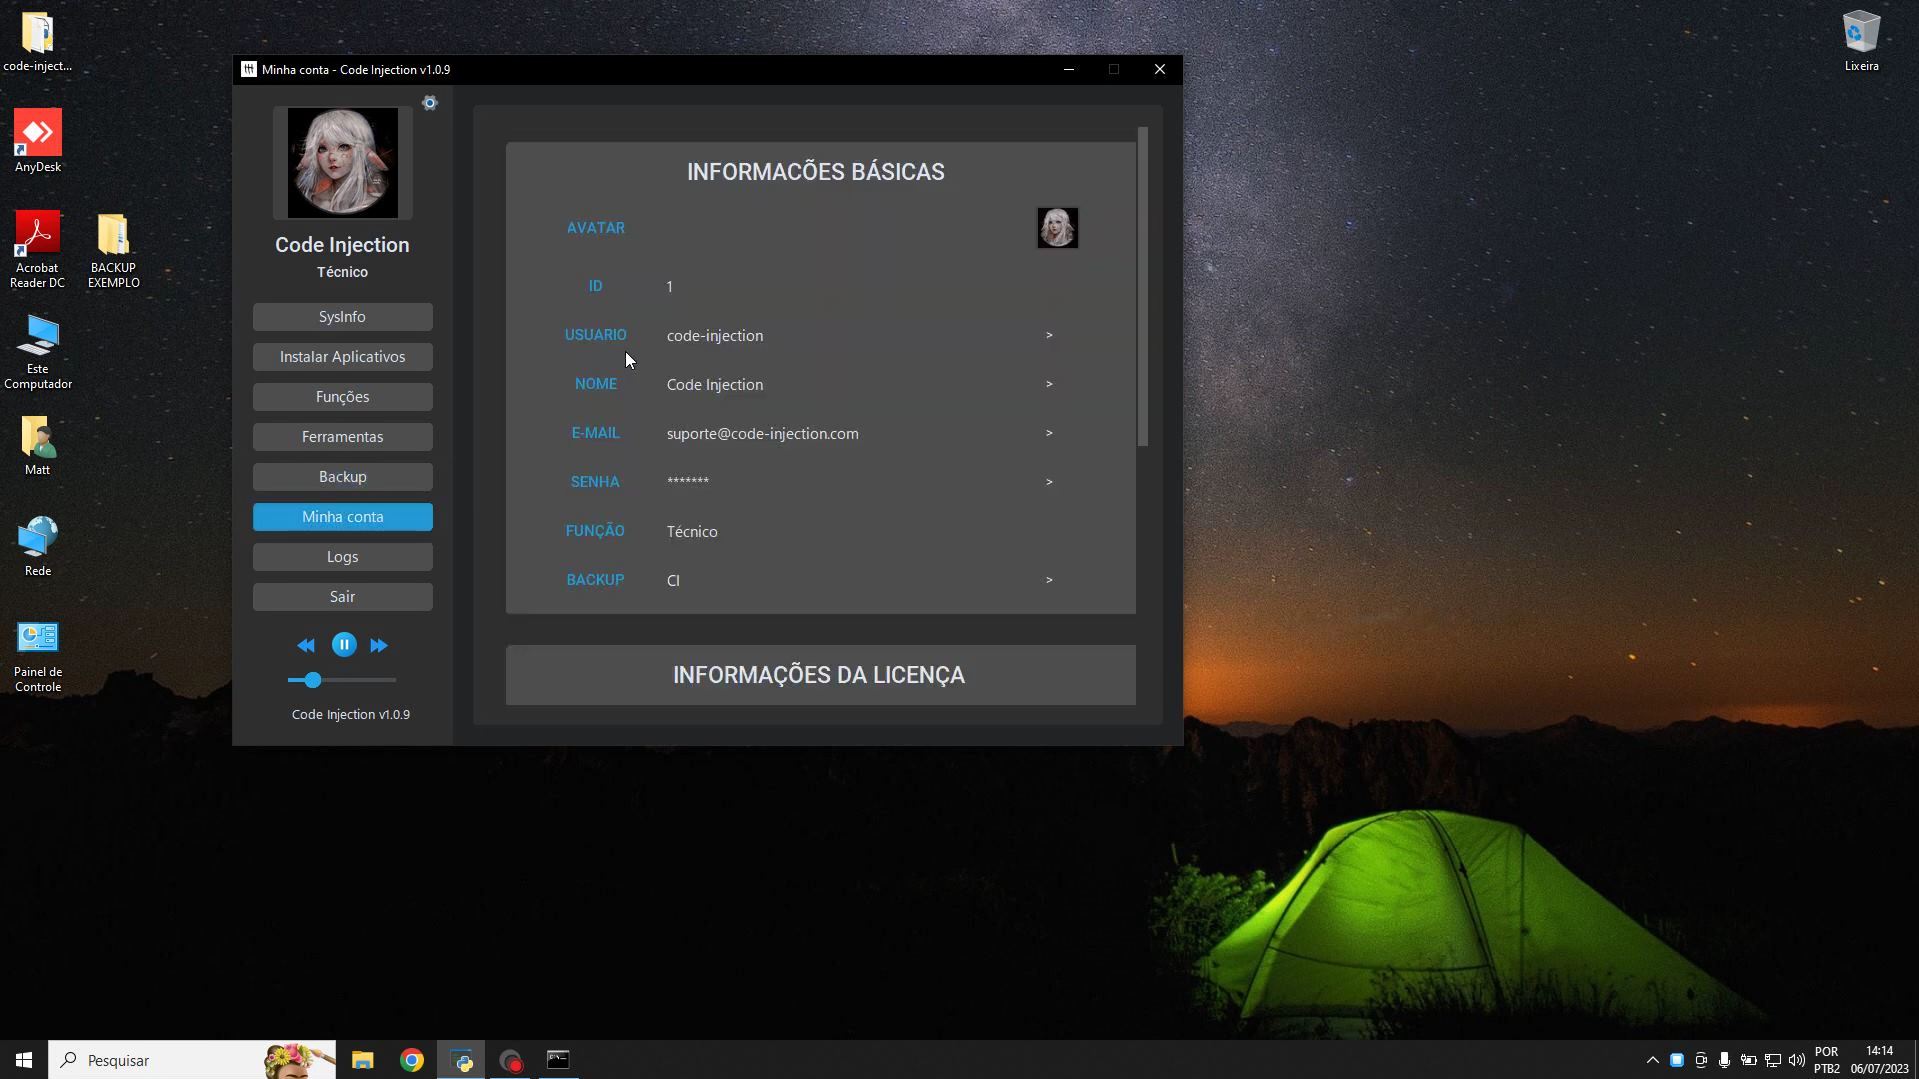The image size is (1919, 1079).
Task: Open the Backup section
Action: (x=342, y=477)
